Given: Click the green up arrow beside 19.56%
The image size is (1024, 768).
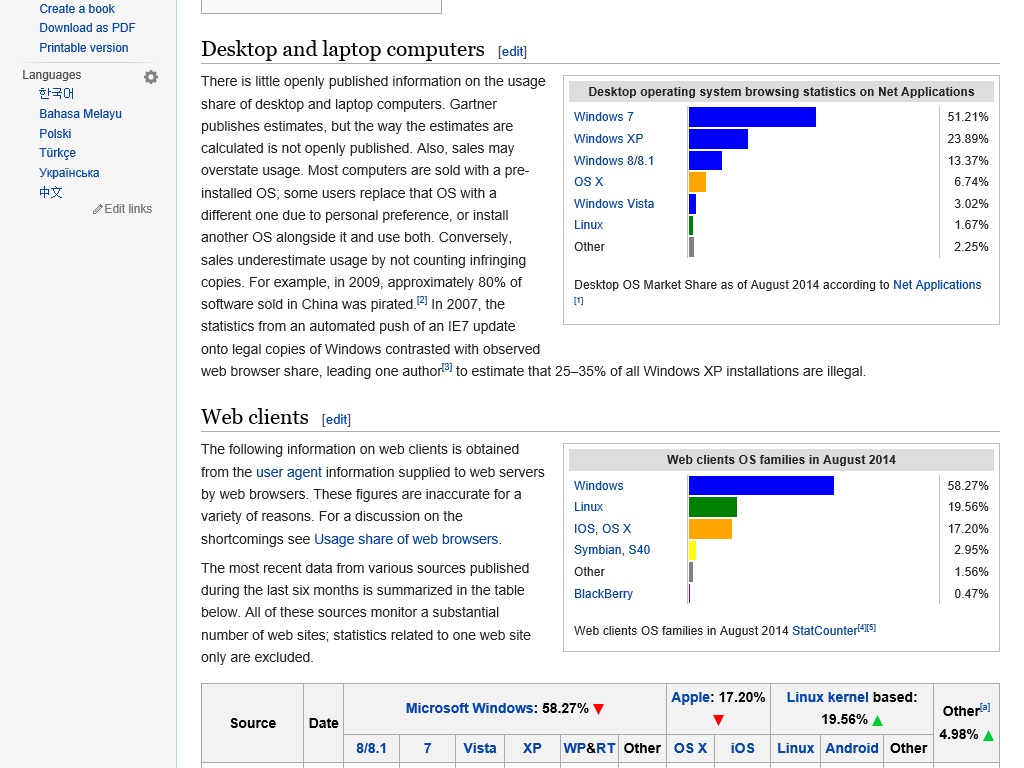Looking at the screenshot, I should point(878,720).
